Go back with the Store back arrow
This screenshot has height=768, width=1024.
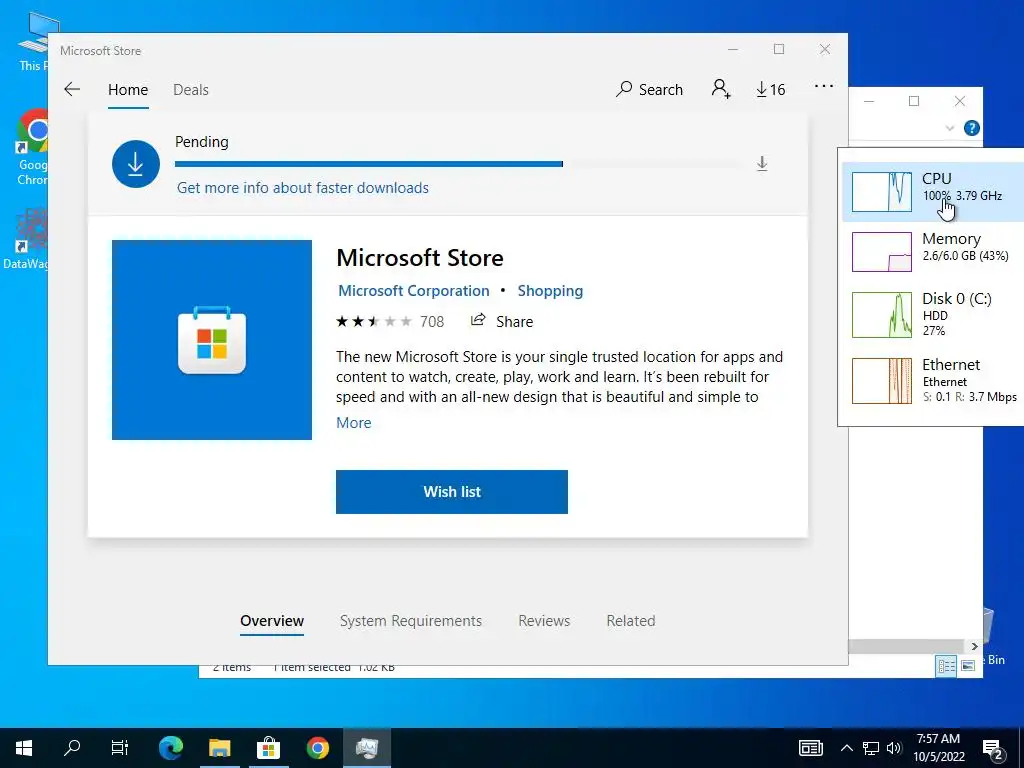pos(72,89)
